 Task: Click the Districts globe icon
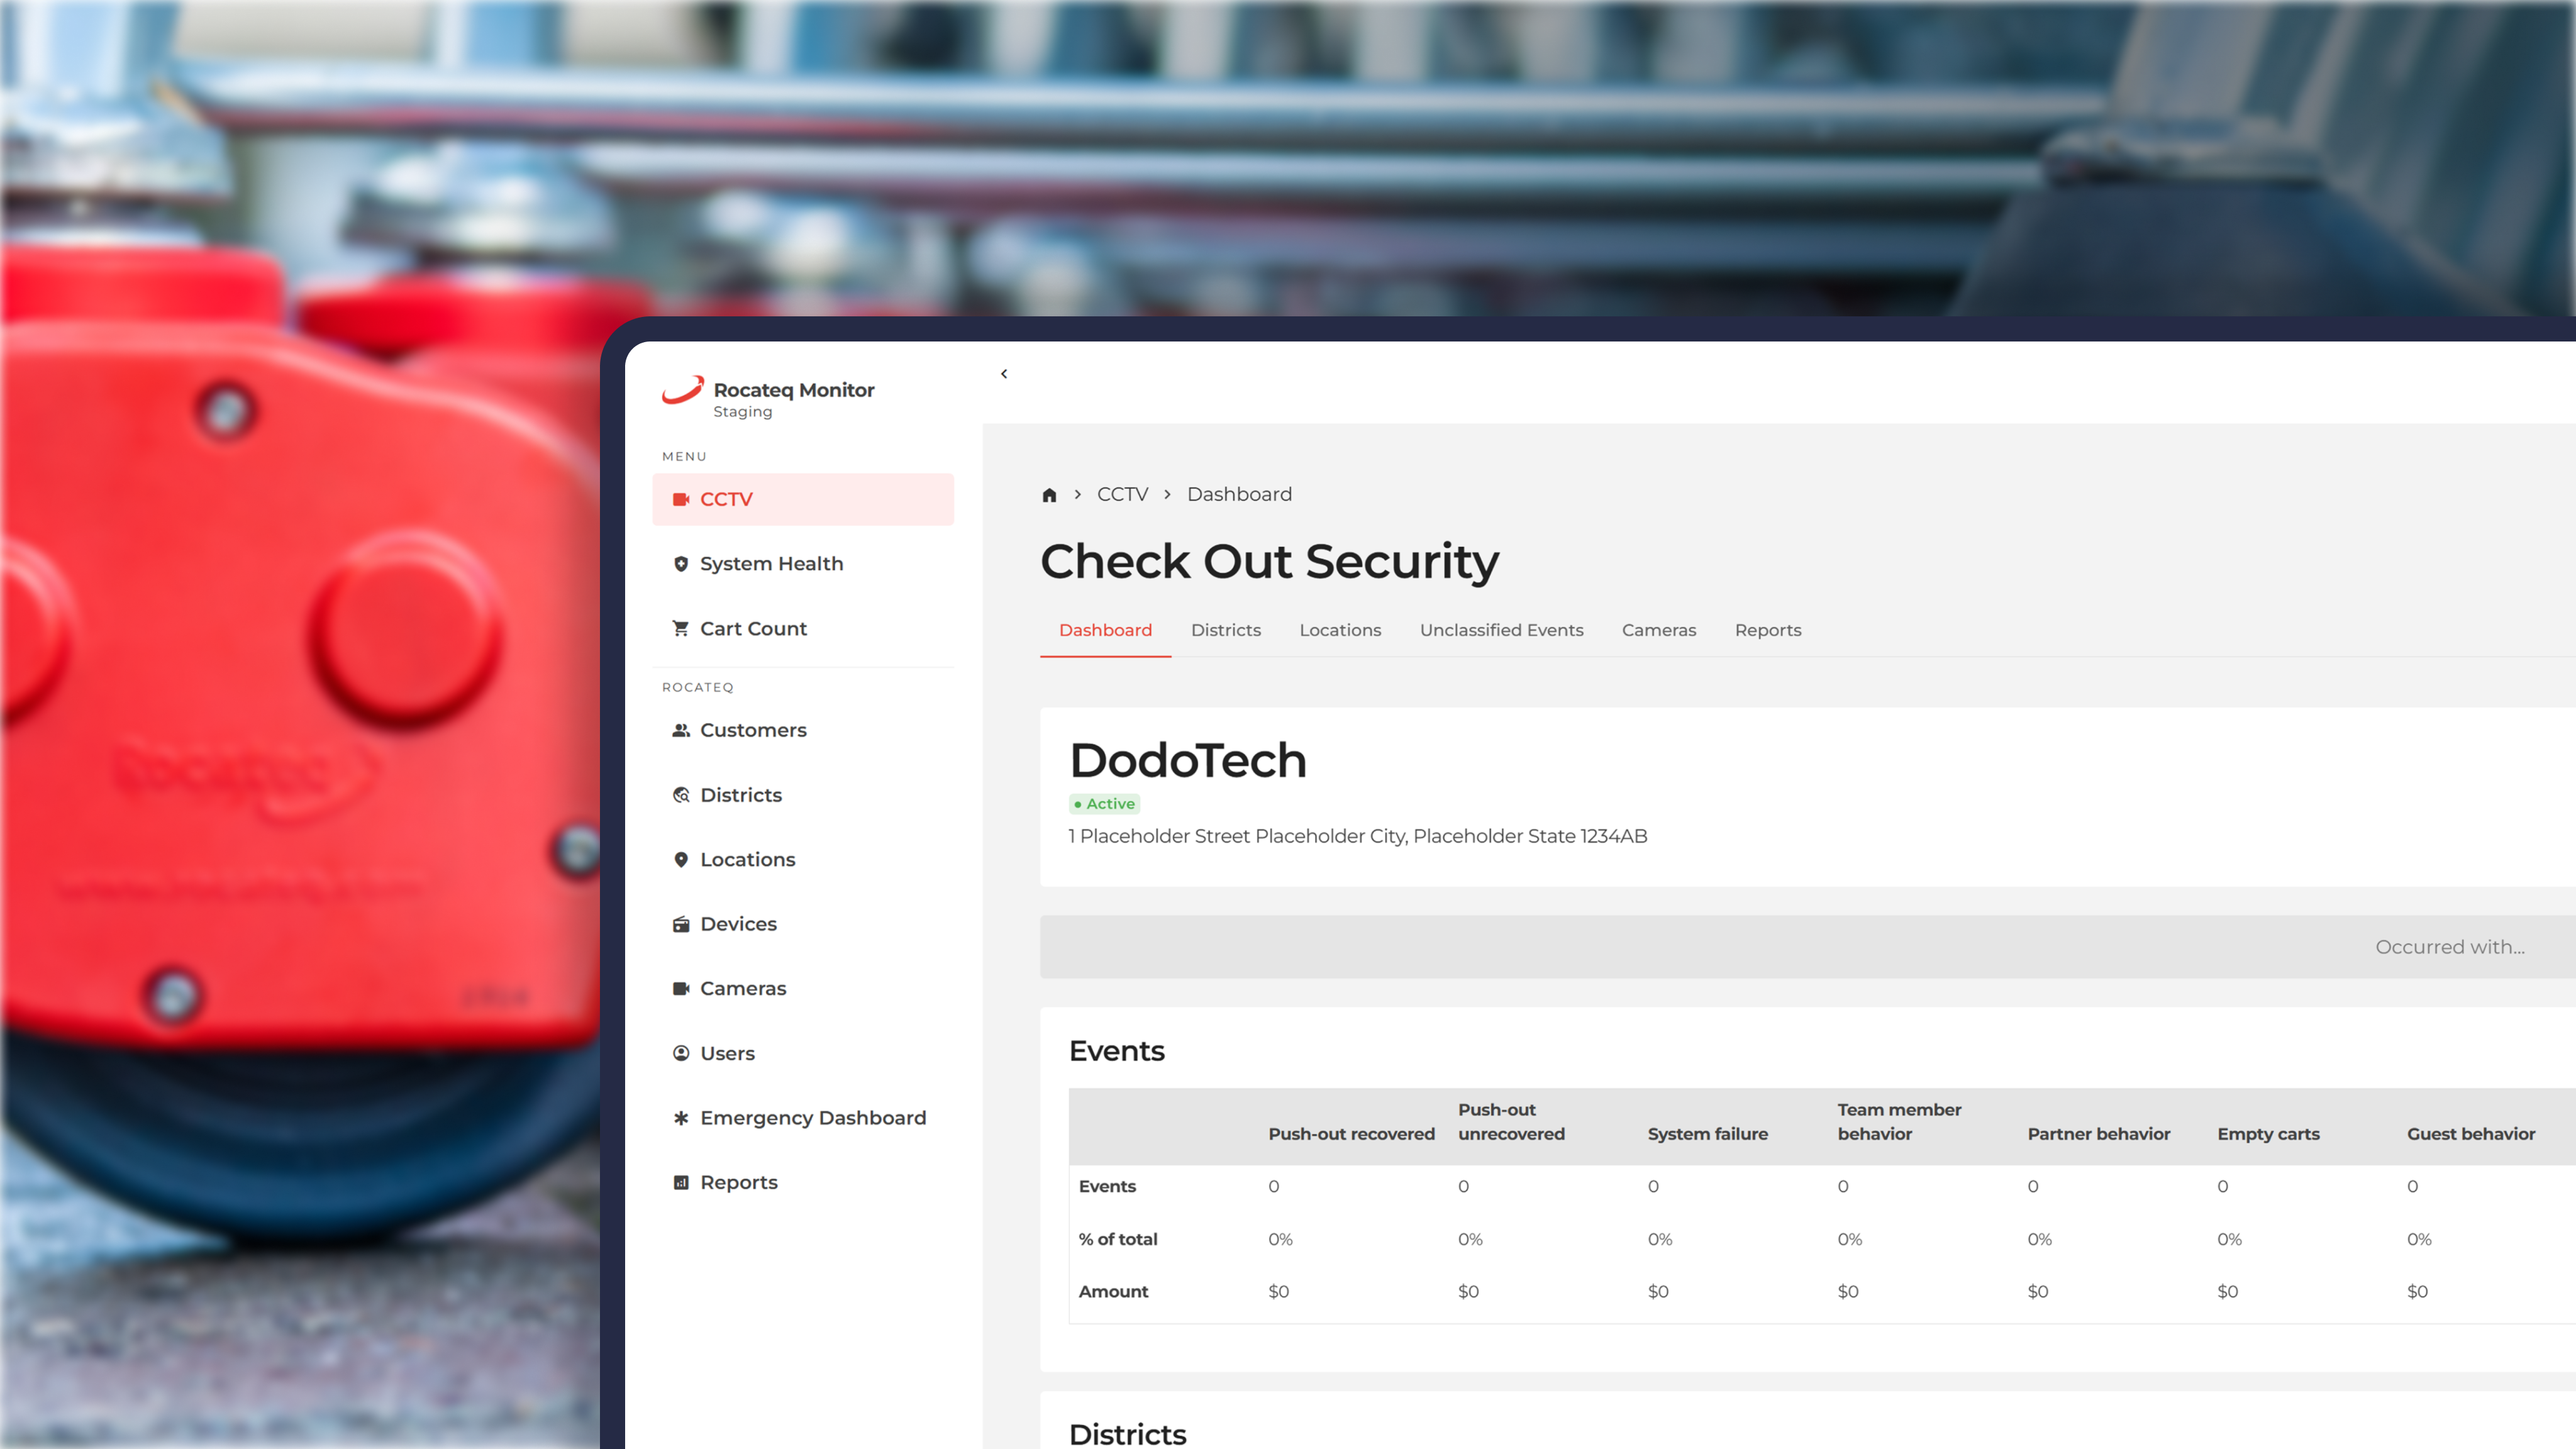click(x=681, y=795)
